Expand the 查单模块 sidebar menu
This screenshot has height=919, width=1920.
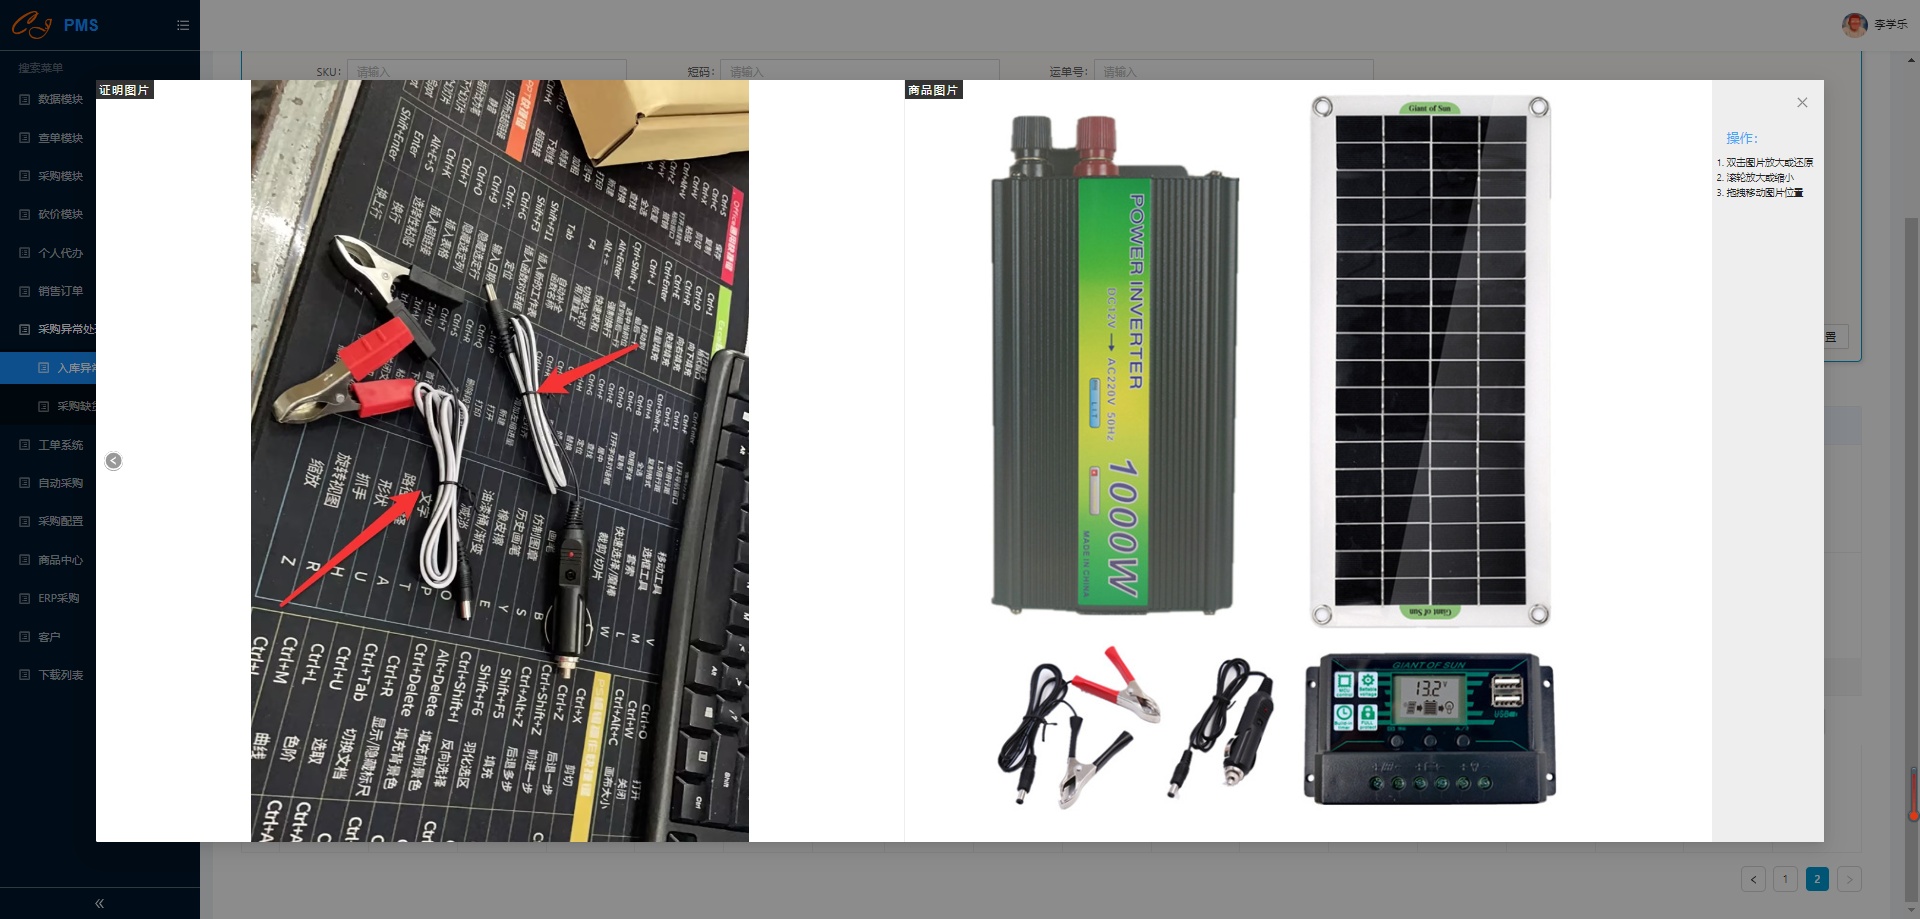(x=60, y=138)
